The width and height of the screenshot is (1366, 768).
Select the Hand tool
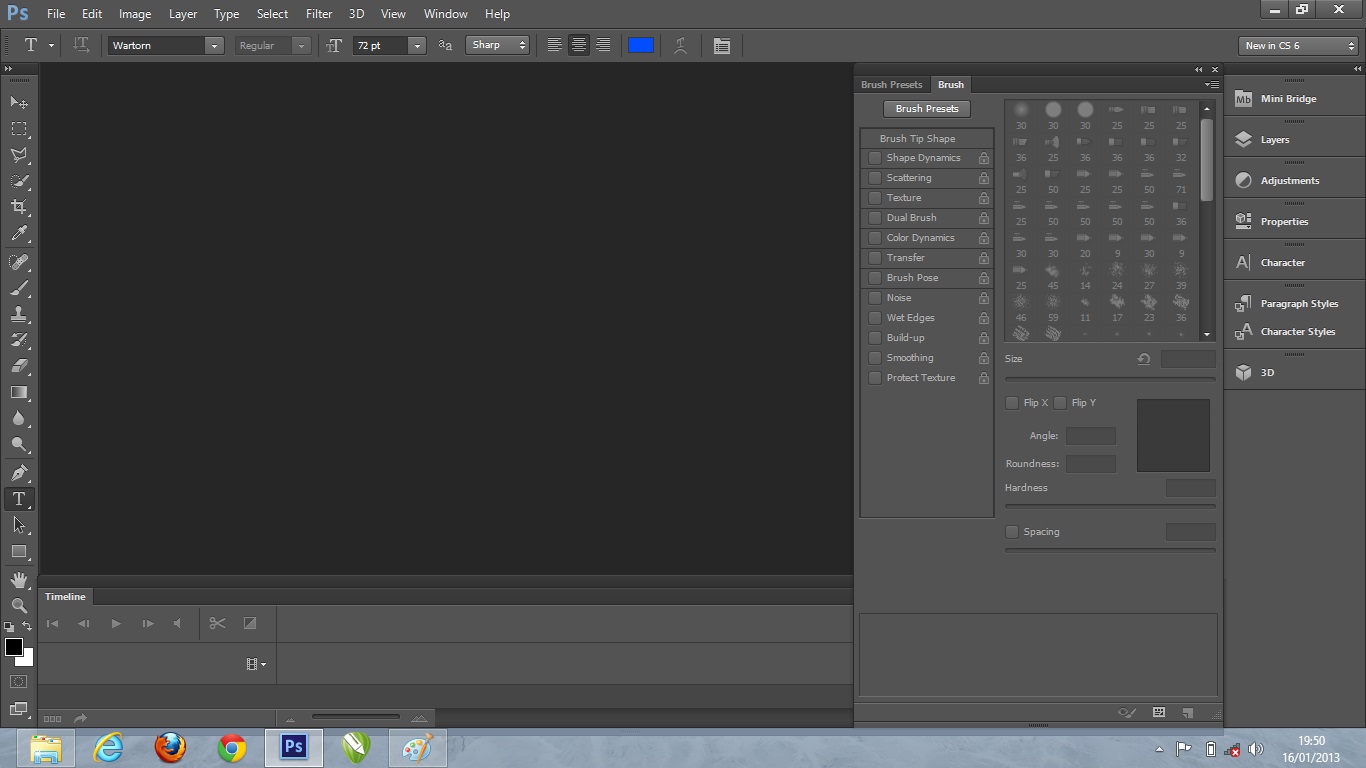19,580
